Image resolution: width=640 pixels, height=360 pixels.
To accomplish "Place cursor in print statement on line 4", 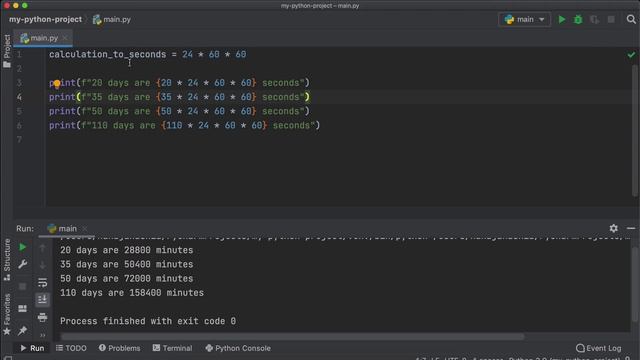I will [x=179, y=97].
